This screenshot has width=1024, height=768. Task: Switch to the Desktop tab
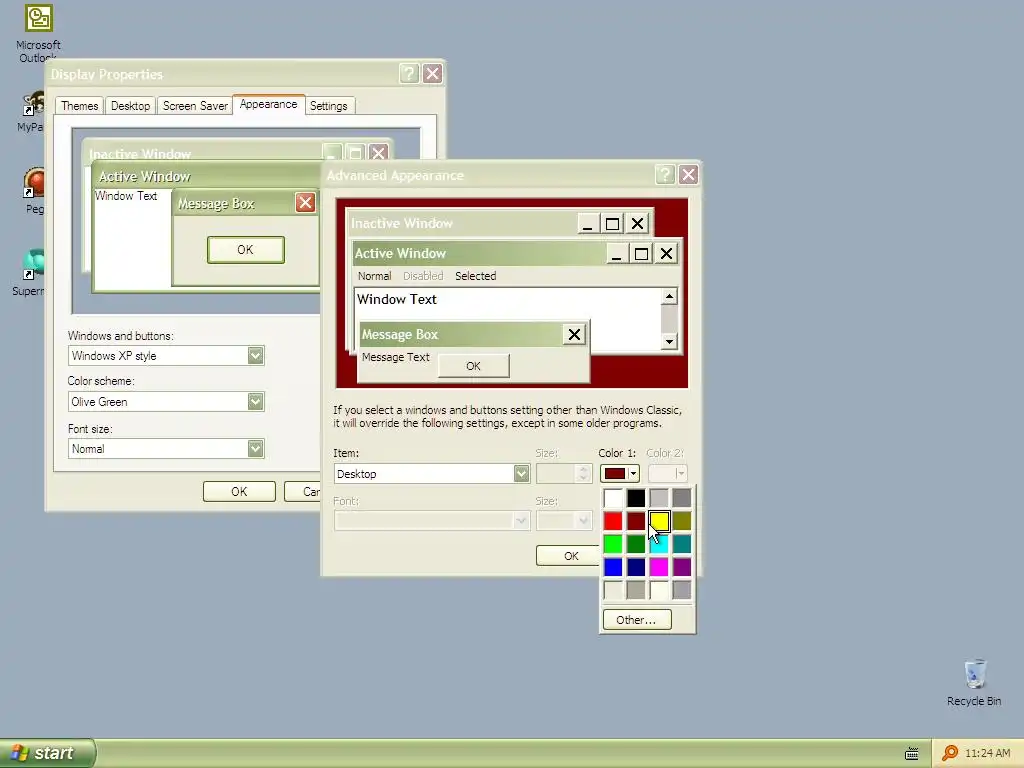click(x=131, y=106)
